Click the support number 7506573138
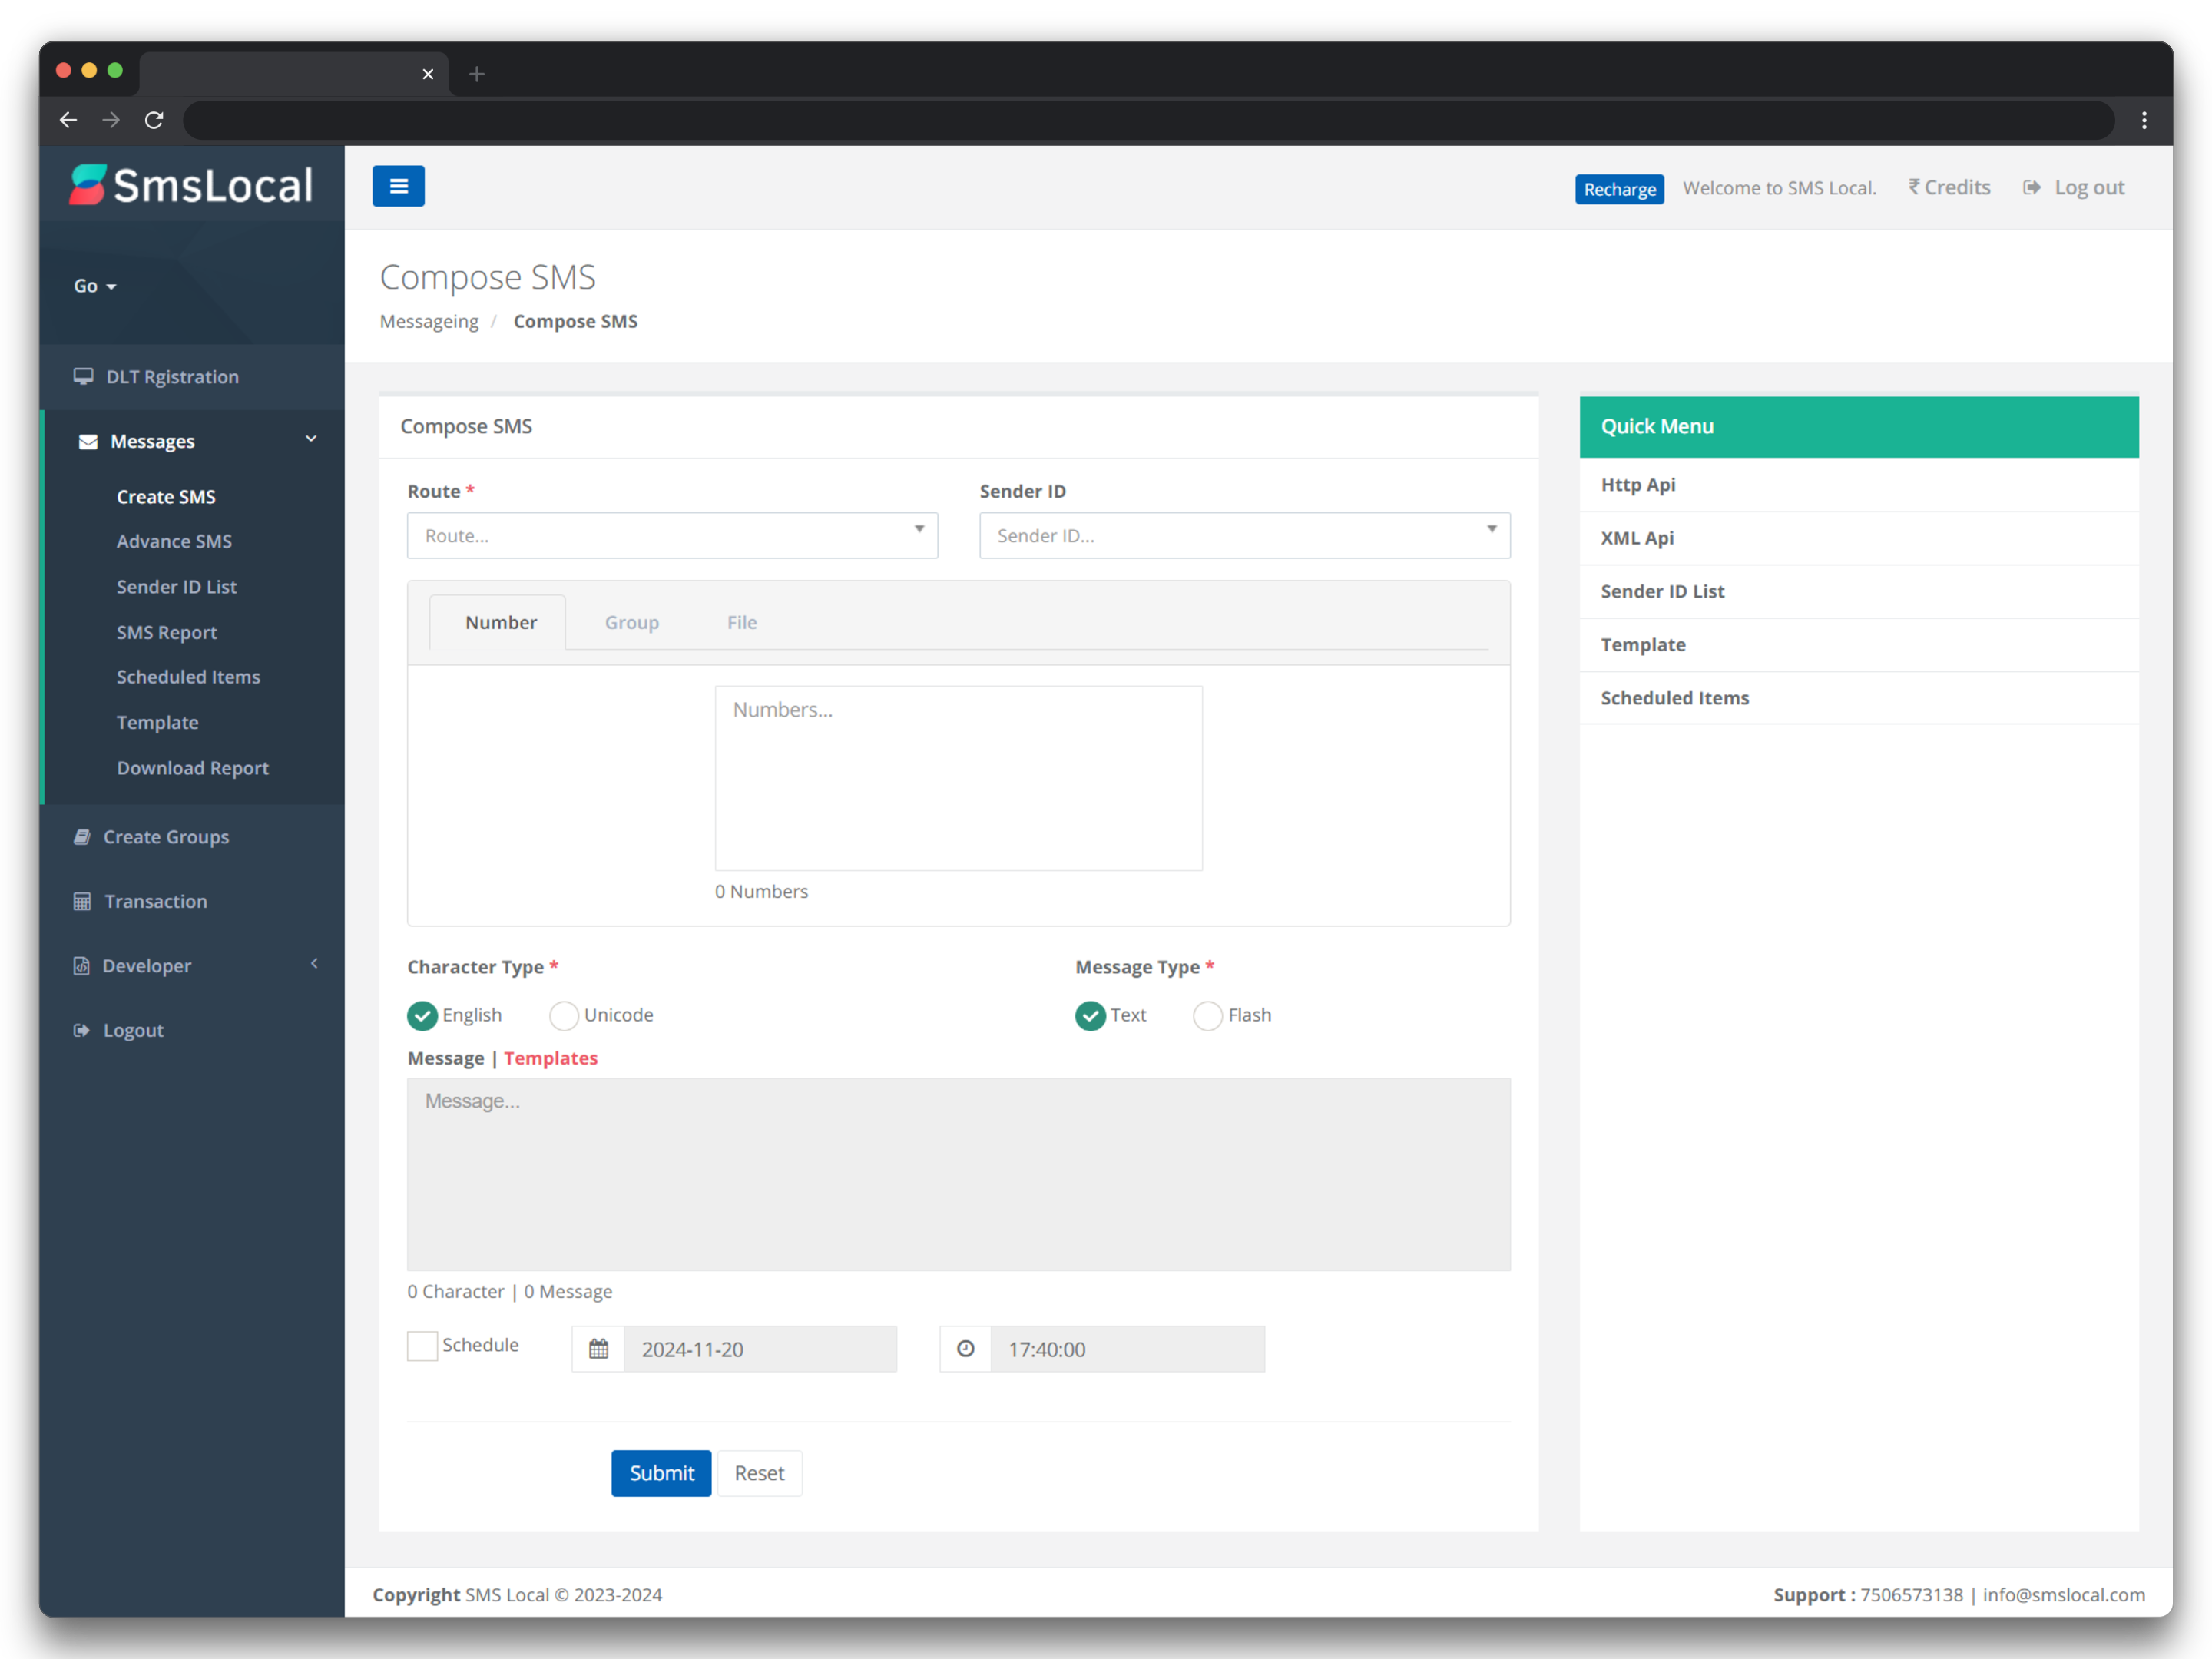Image resolution: width=2212 pixels, height=1659 pixels. [x=1911, y=1595]
